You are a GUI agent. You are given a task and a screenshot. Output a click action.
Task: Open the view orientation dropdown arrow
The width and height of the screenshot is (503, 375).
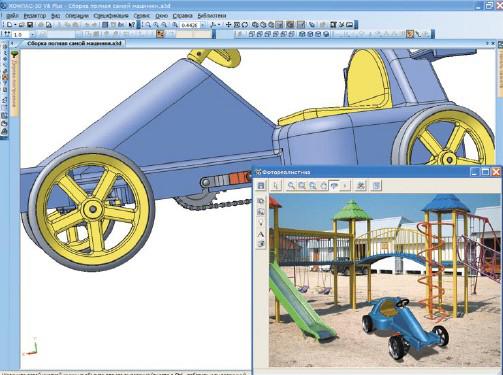point(219,25)
